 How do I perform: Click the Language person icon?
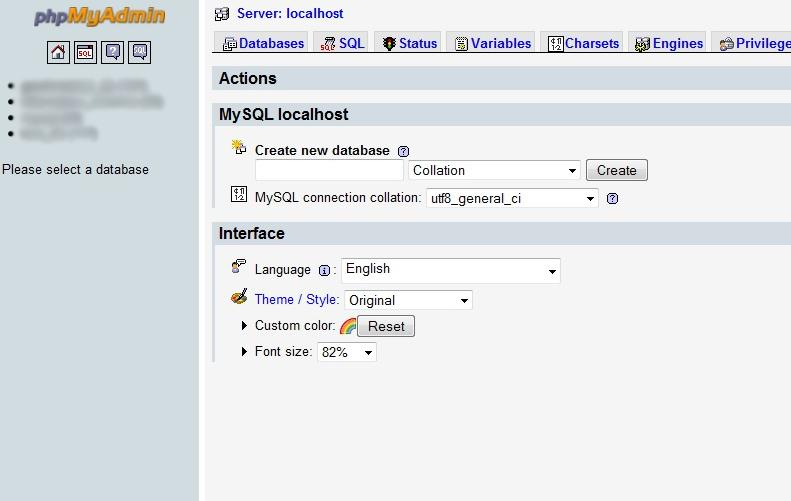coord(239,266)
